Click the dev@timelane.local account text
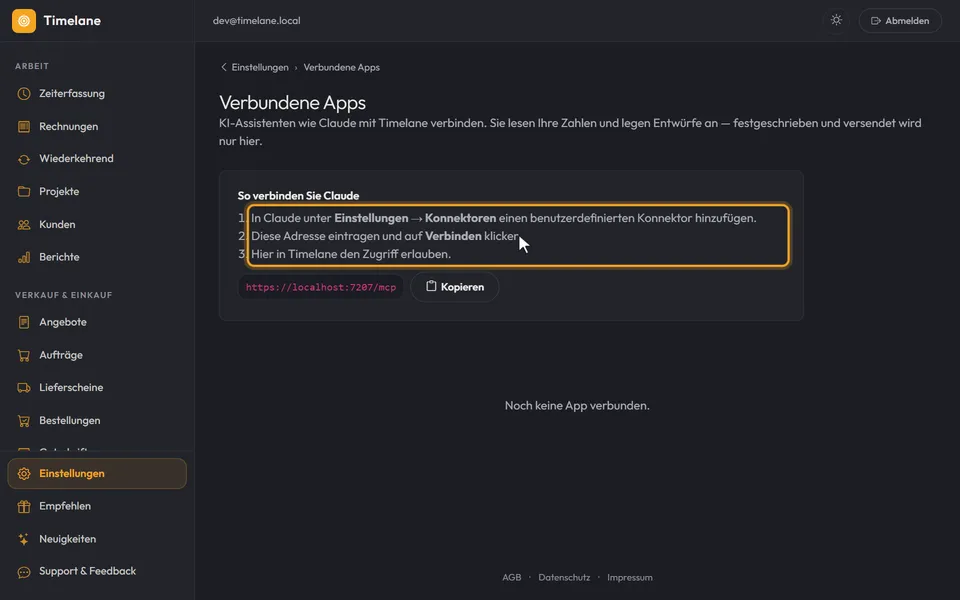Screen dimensions: 960x600 (257, 21)
